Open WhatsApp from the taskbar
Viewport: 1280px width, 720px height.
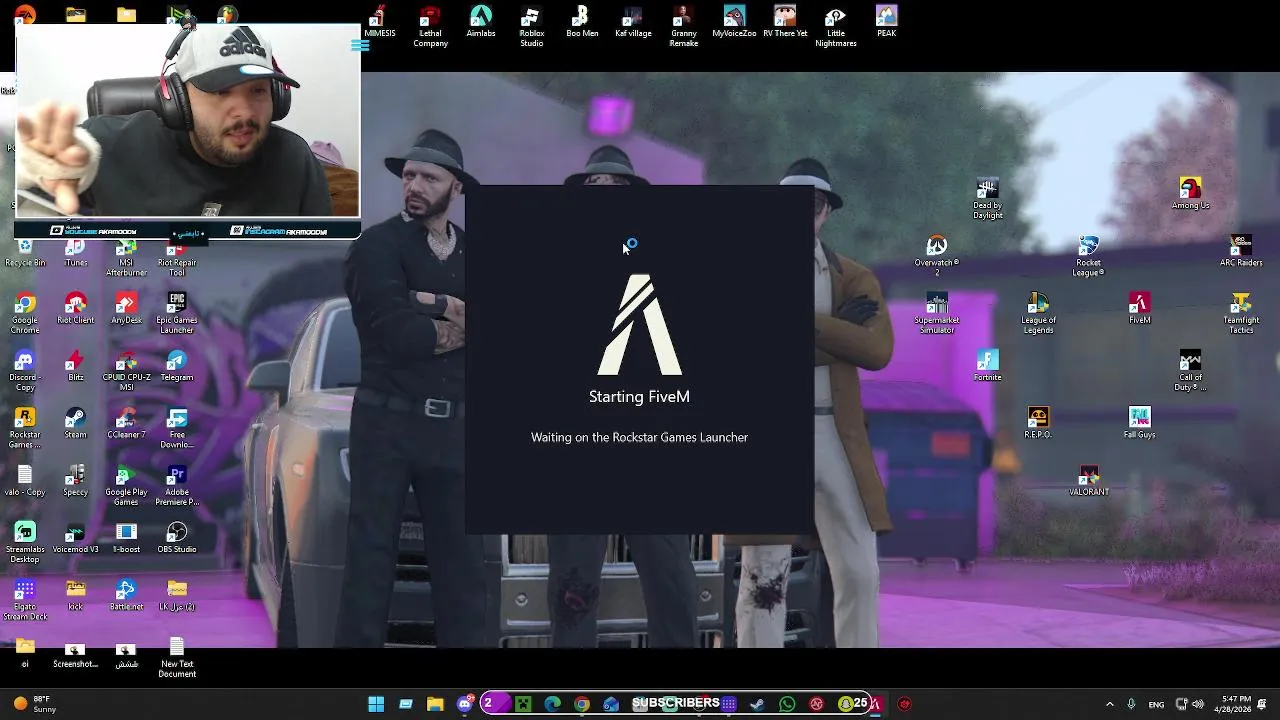tap(787, 704)
